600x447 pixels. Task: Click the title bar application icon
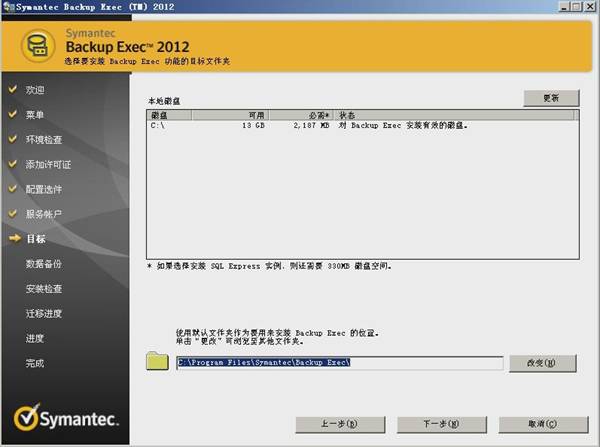[8, 8]
